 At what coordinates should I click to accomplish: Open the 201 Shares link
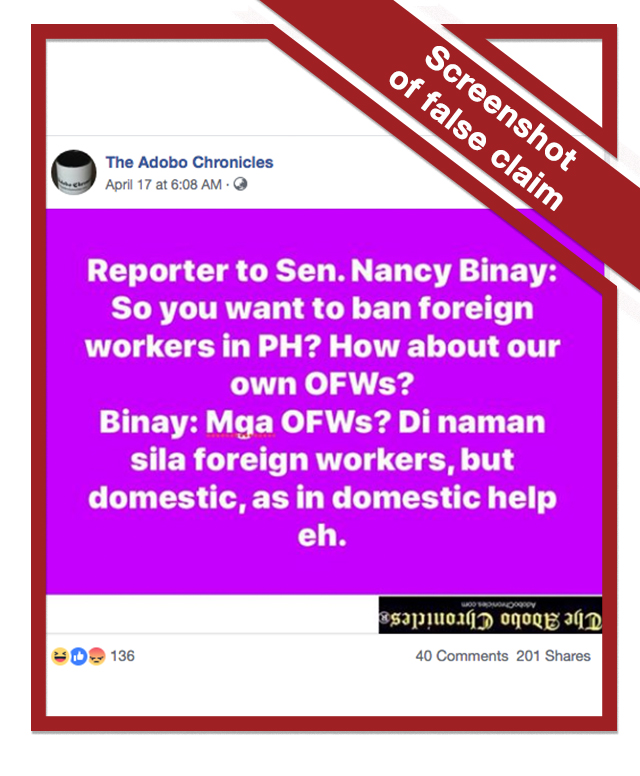(x=553, y=656)
